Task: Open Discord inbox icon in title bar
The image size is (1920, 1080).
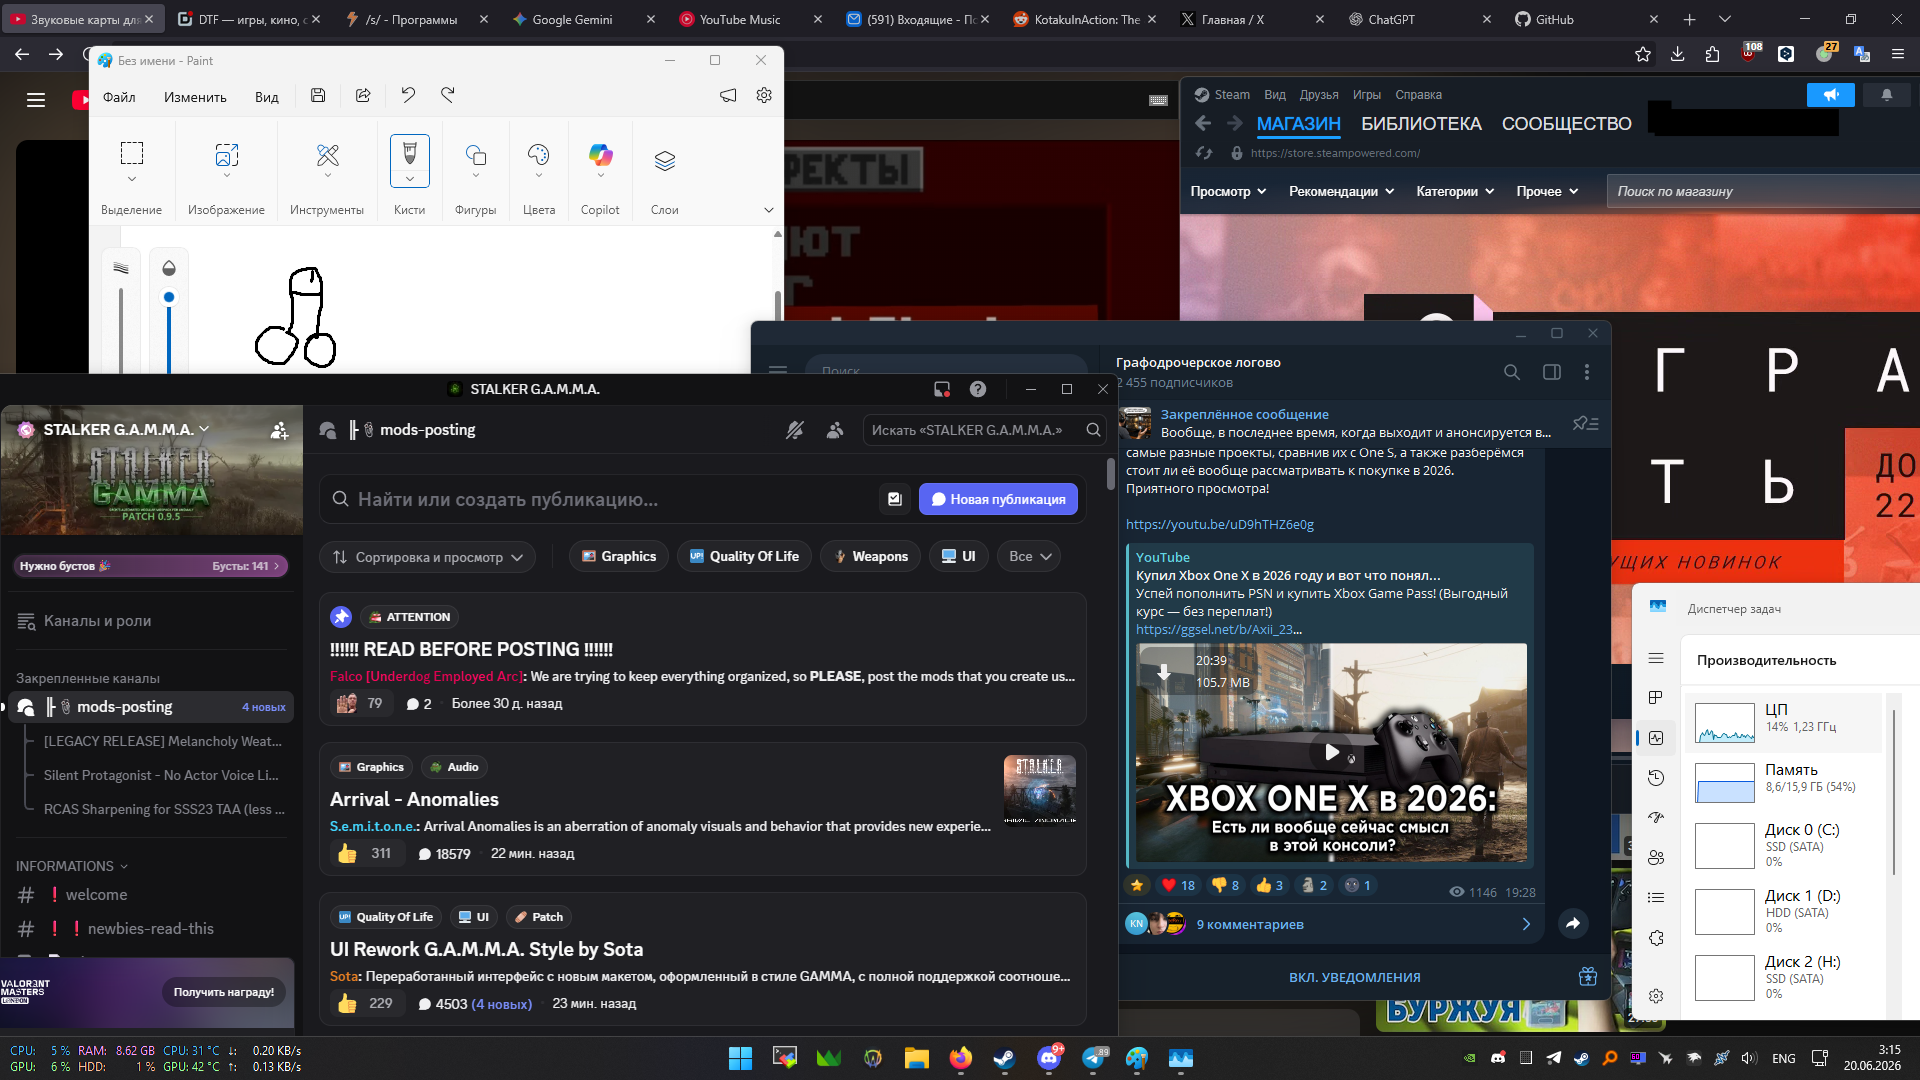Action: click(942, 389)
